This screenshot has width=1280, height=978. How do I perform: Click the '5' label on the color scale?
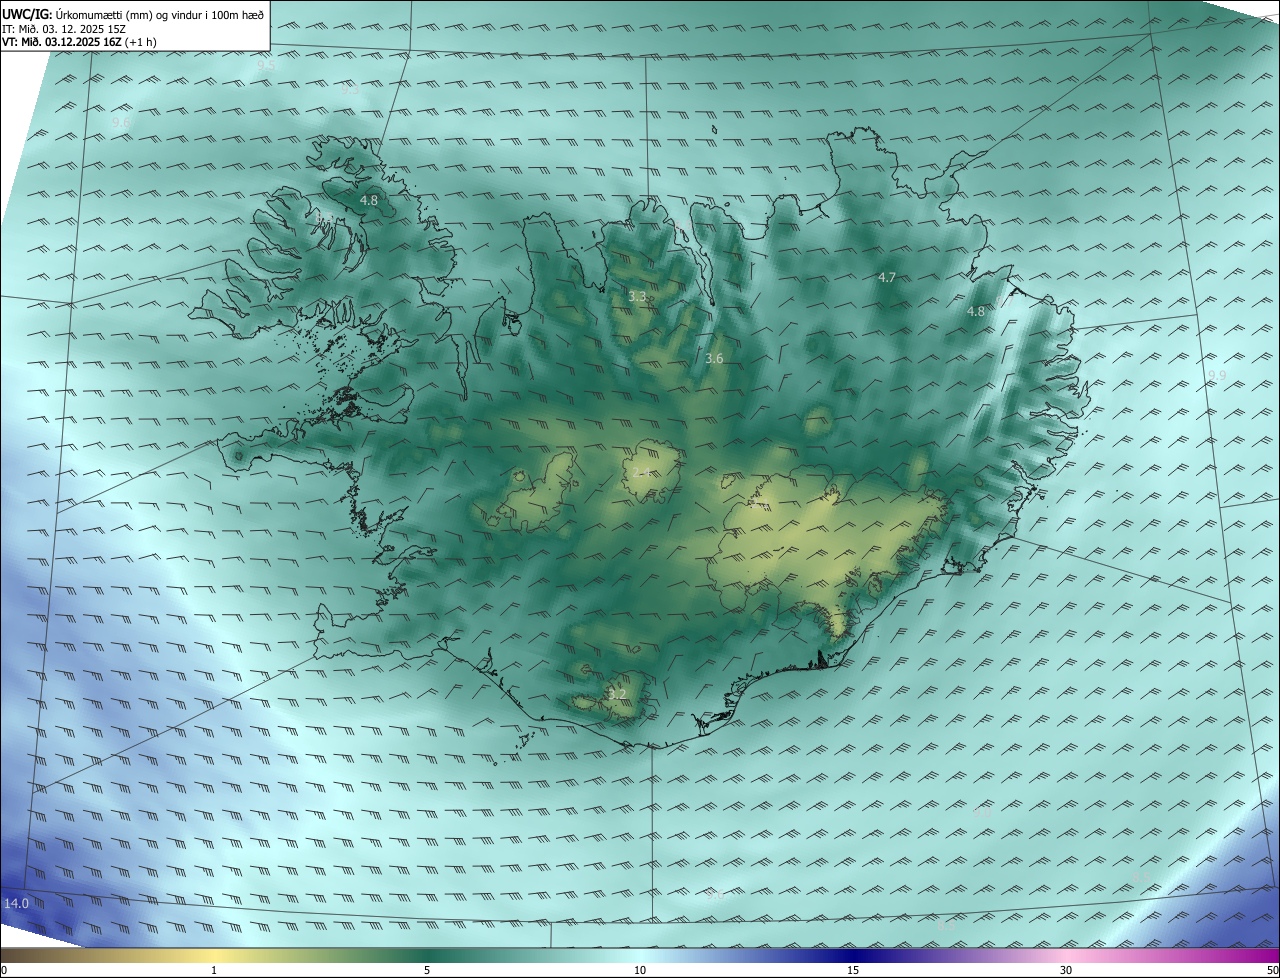click(x=427, y=970)
